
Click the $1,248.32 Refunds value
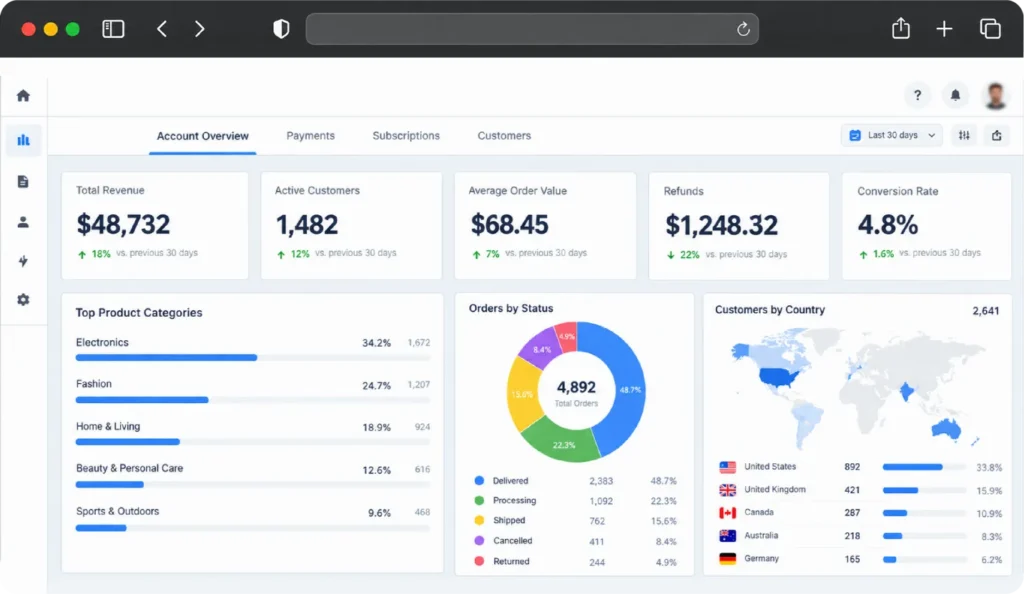point(722,226)
